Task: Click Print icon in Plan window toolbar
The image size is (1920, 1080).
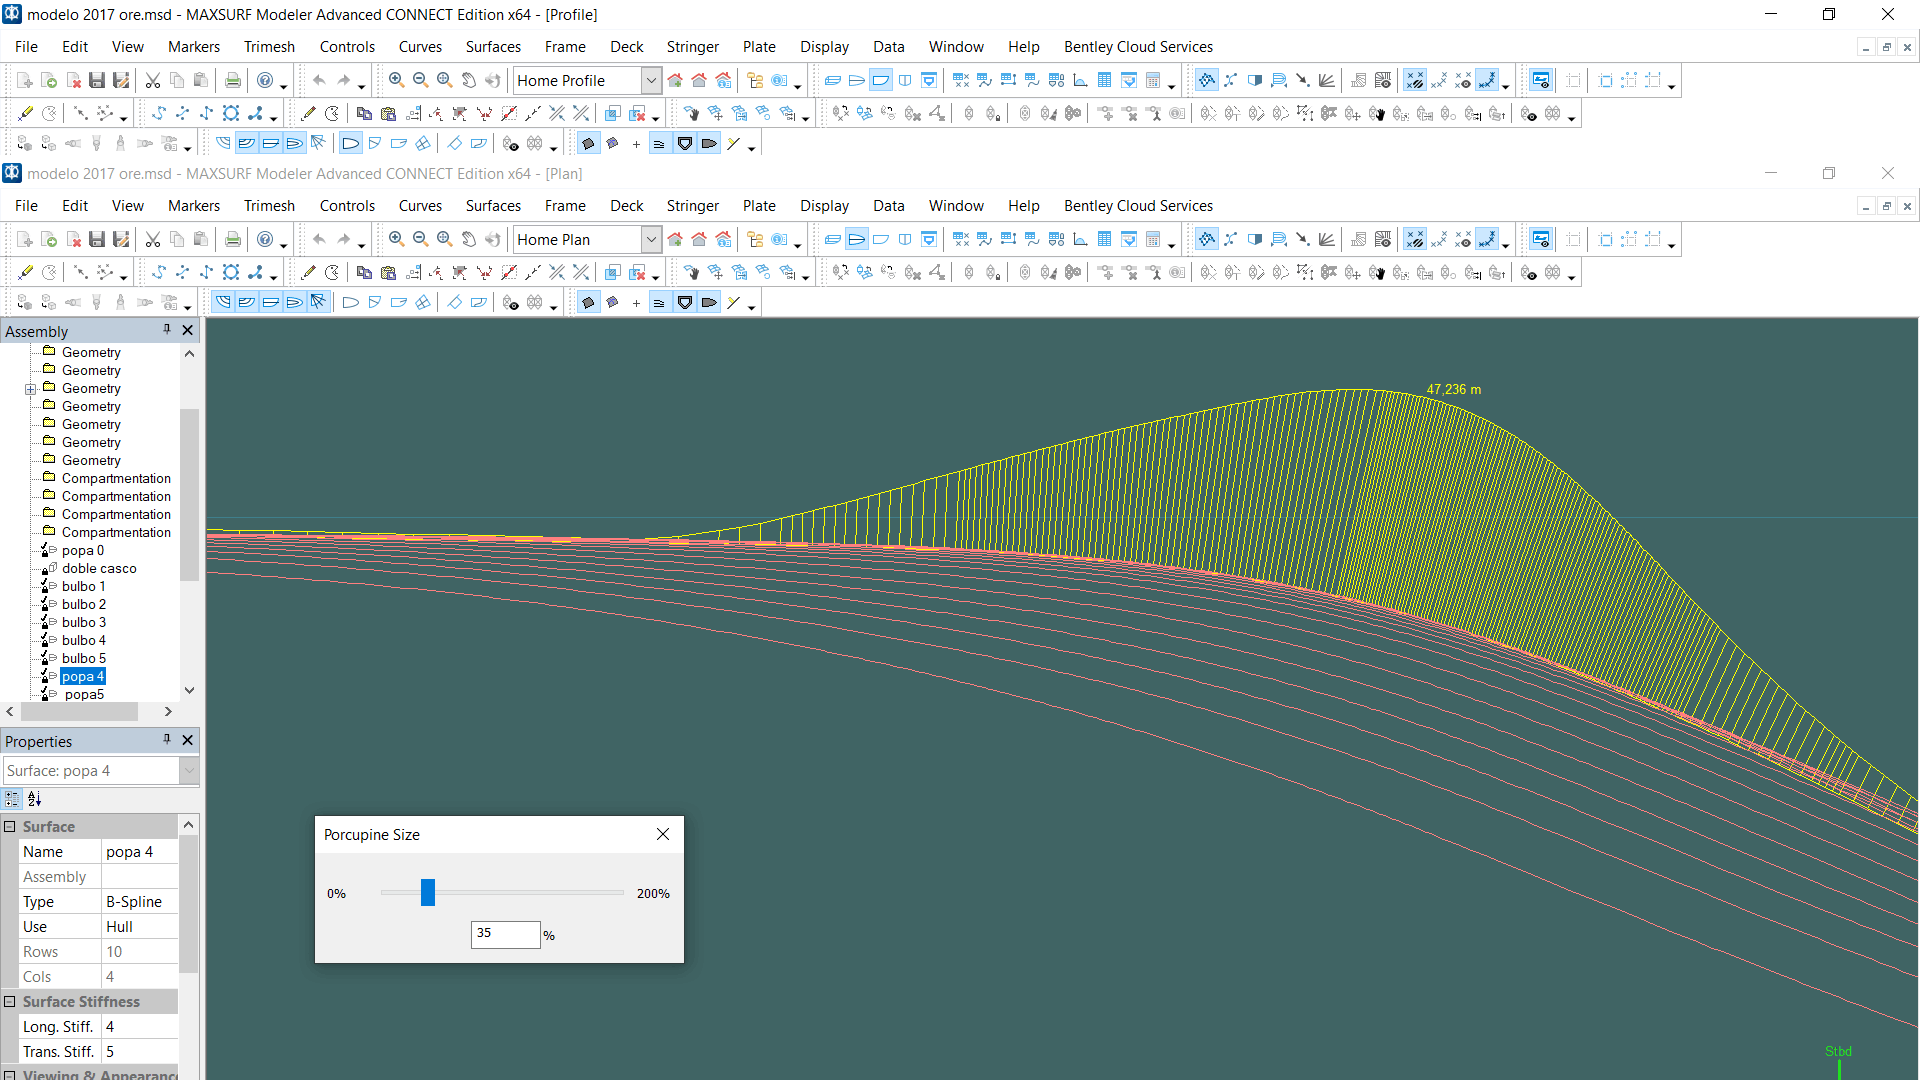Action: click(233, 240)
